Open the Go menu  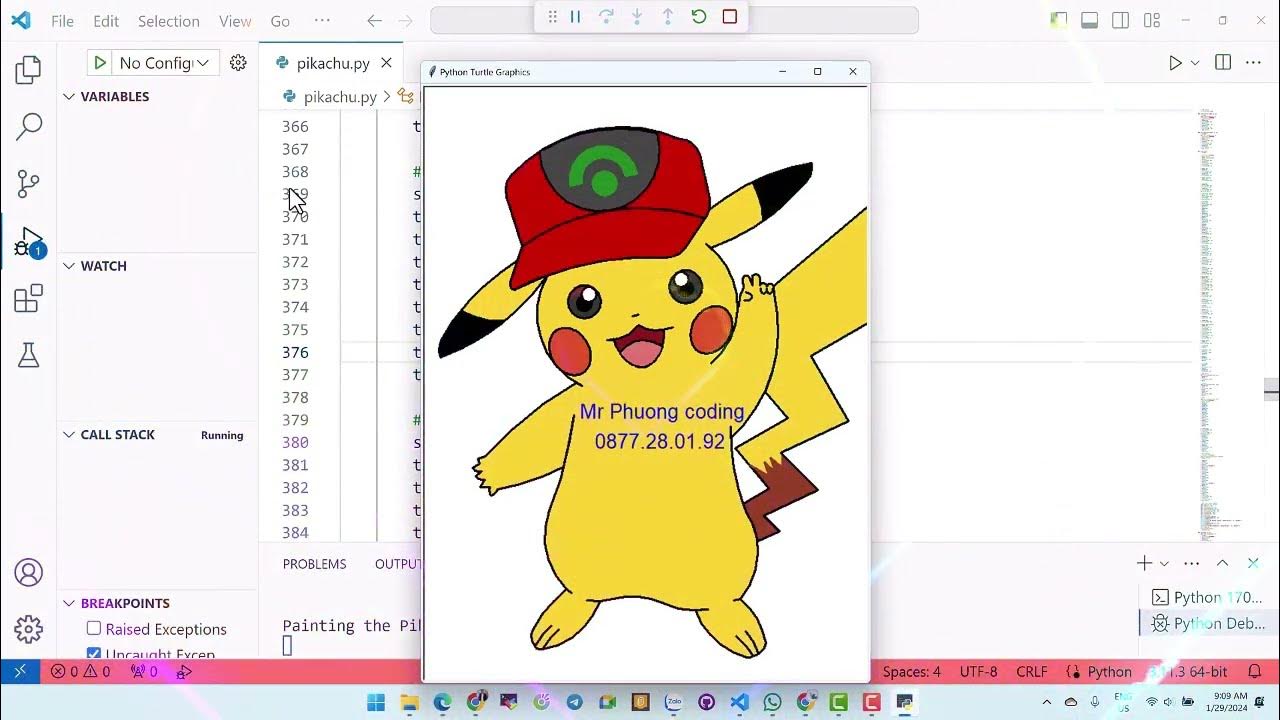coord(280,21)
